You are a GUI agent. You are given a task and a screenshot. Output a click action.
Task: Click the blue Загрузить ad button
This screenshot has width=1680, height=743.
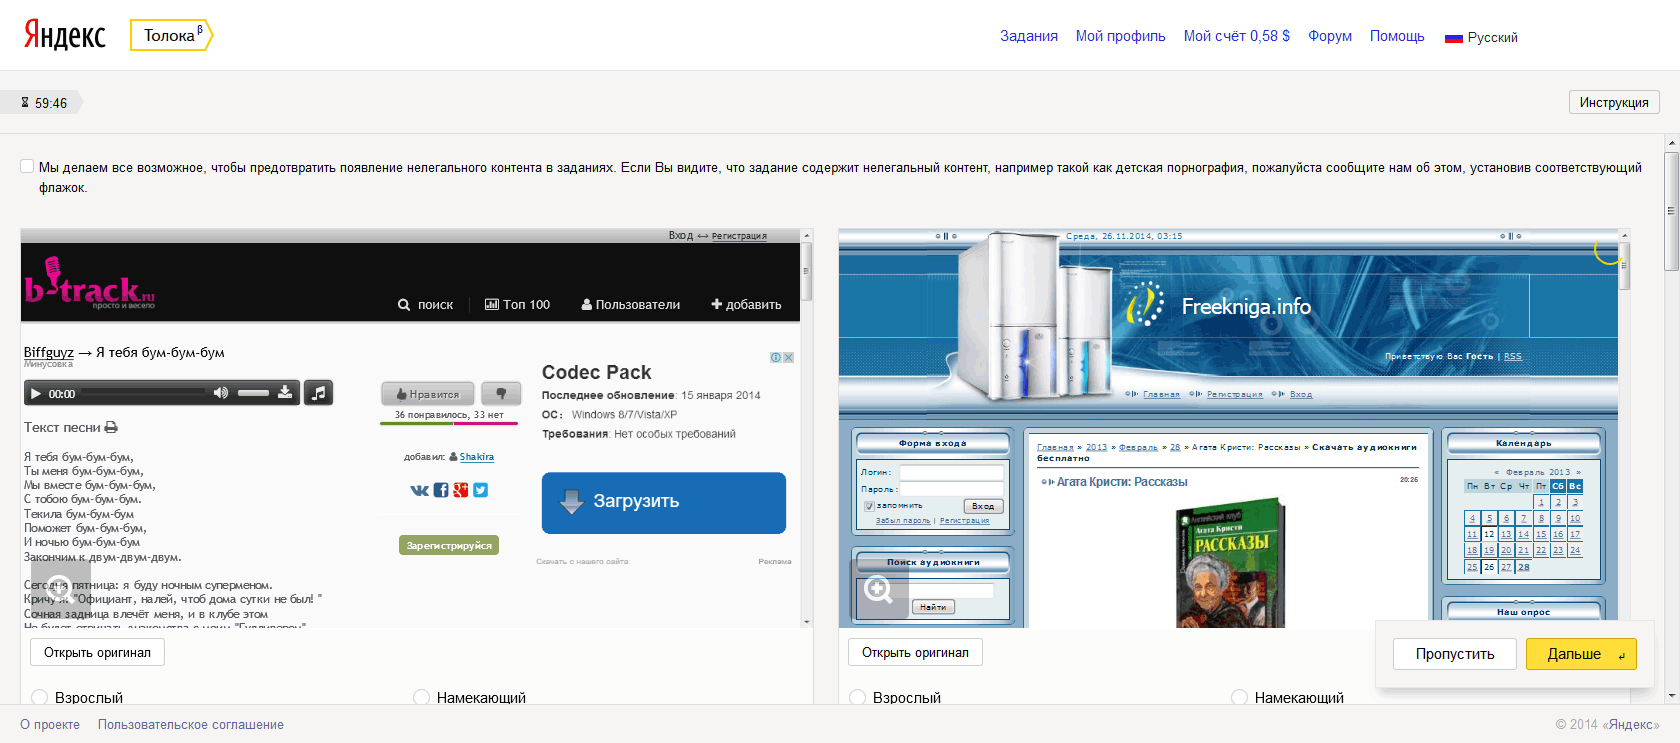664,502
